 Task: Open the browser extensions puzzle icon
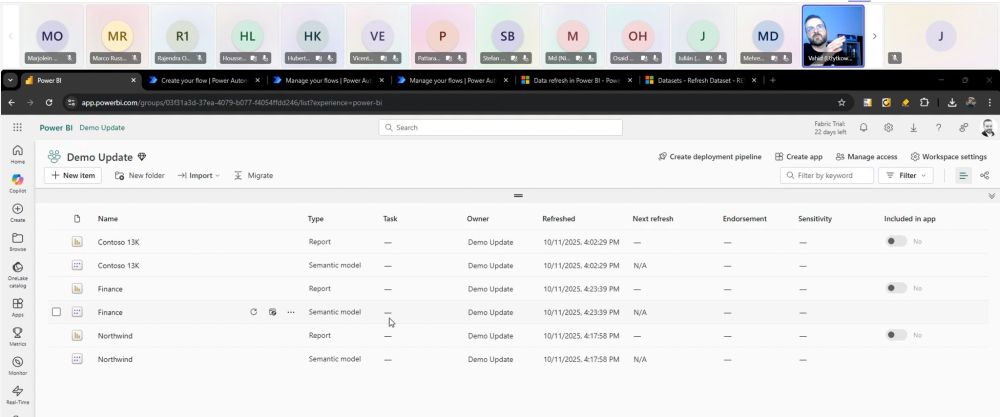tap(924, 102)
